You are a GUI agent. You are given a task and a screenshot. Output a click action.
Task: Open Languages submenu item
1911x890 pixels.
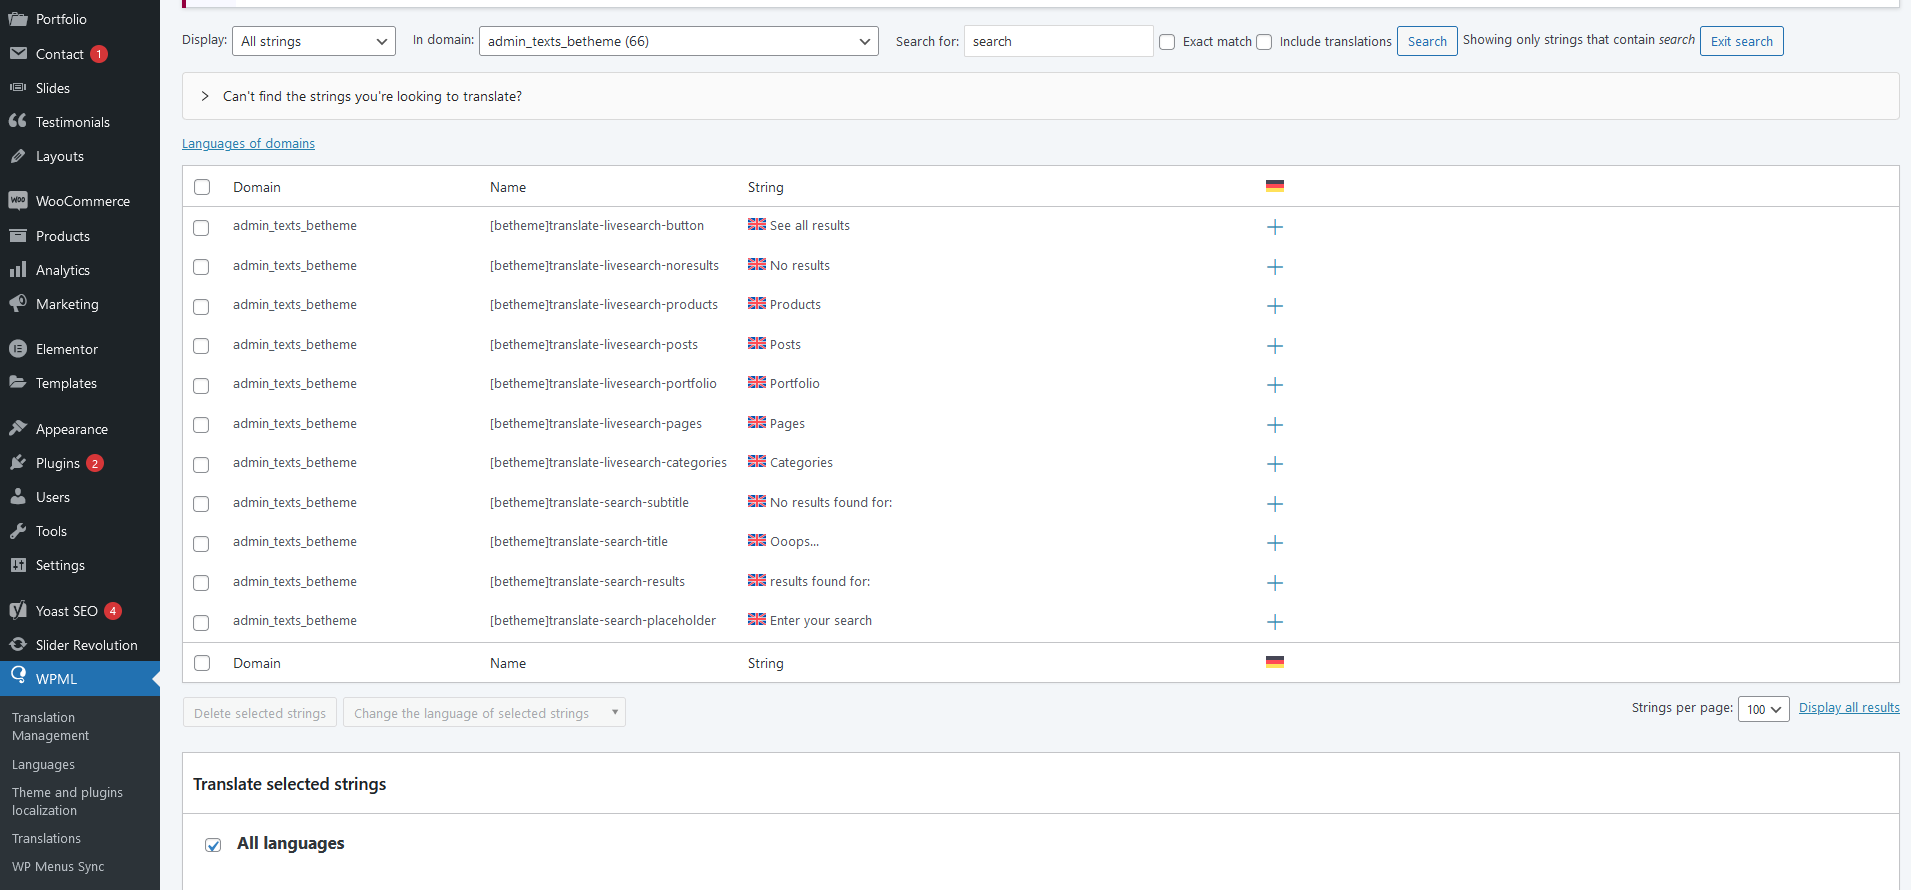(x=43, y=764)
